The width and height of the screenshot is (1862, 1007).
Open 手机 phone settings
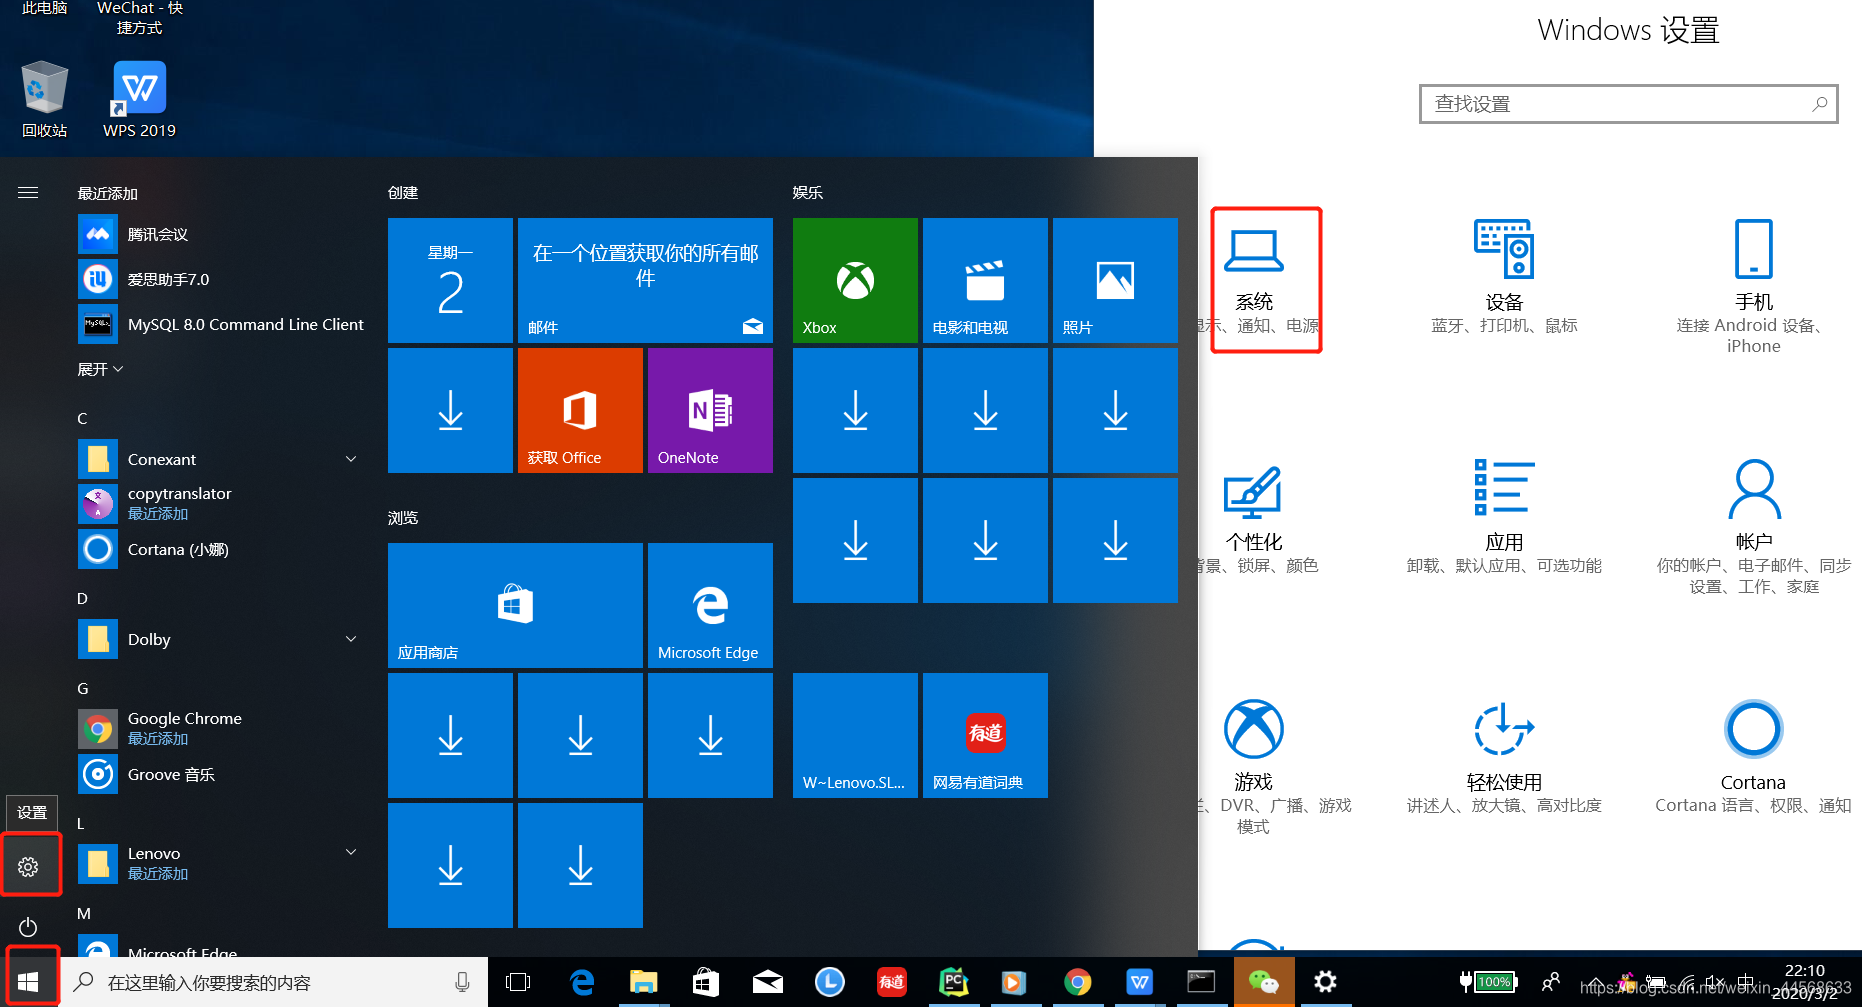[1753, 286]
